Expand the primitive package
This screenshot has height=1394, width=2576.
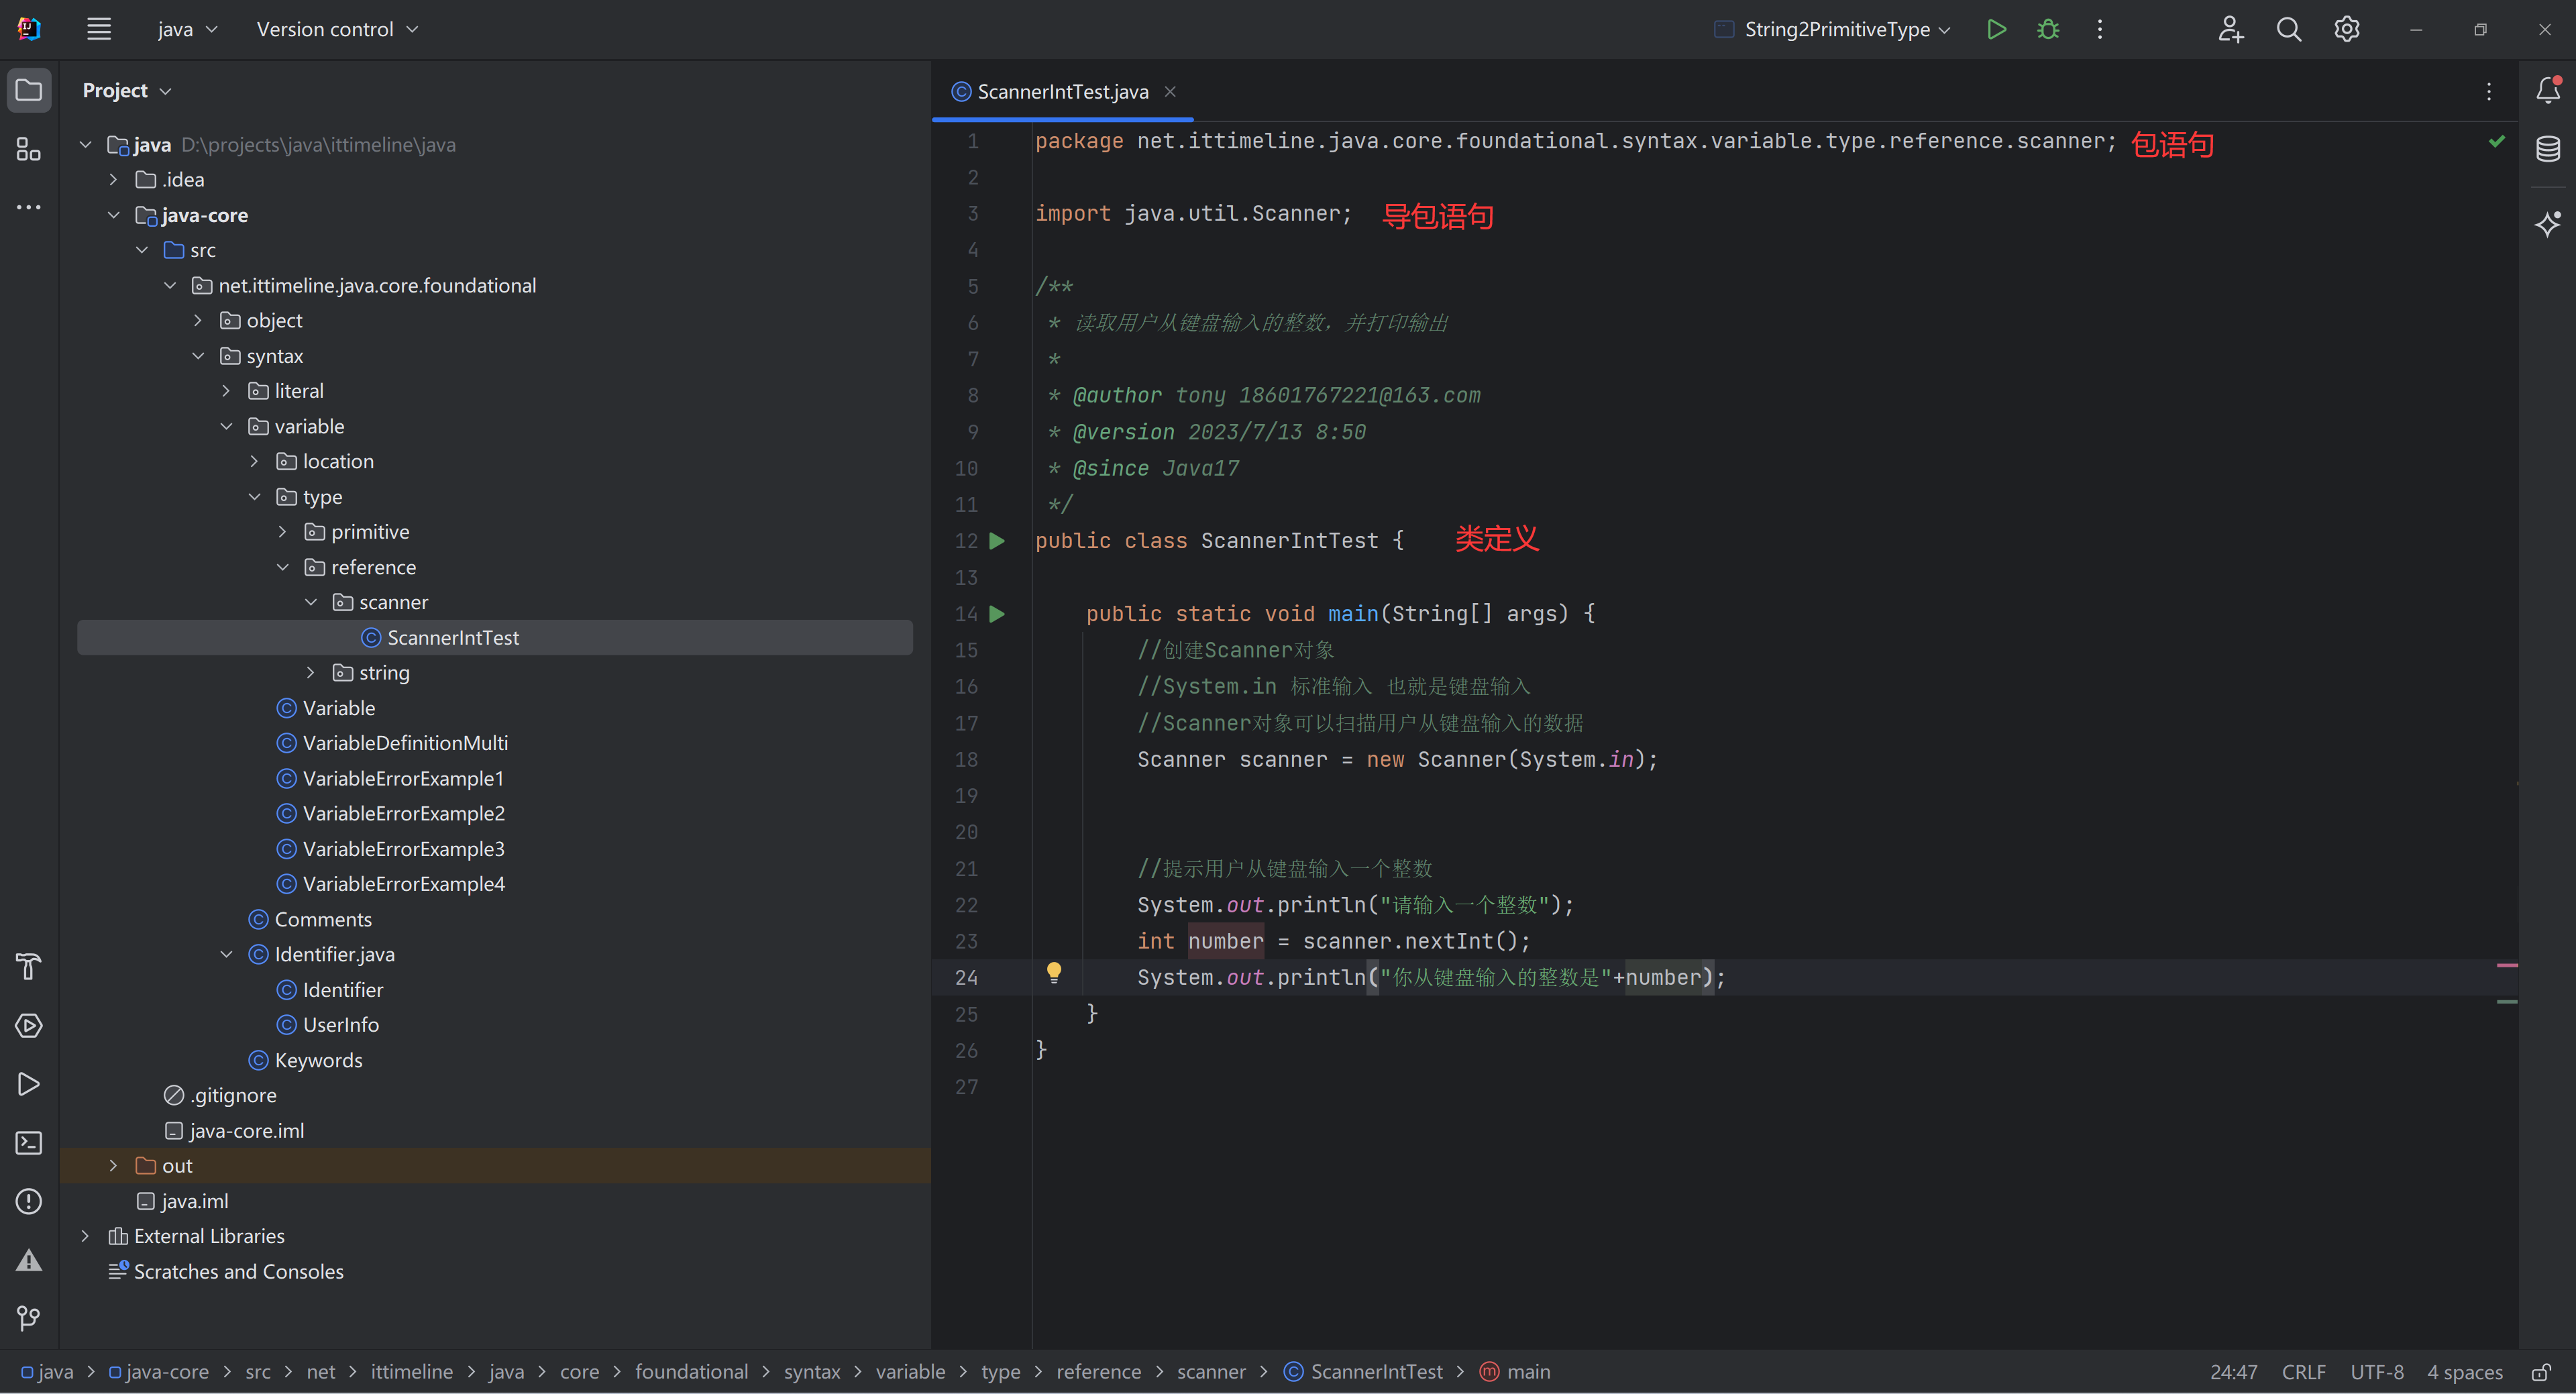coord(282,532)
